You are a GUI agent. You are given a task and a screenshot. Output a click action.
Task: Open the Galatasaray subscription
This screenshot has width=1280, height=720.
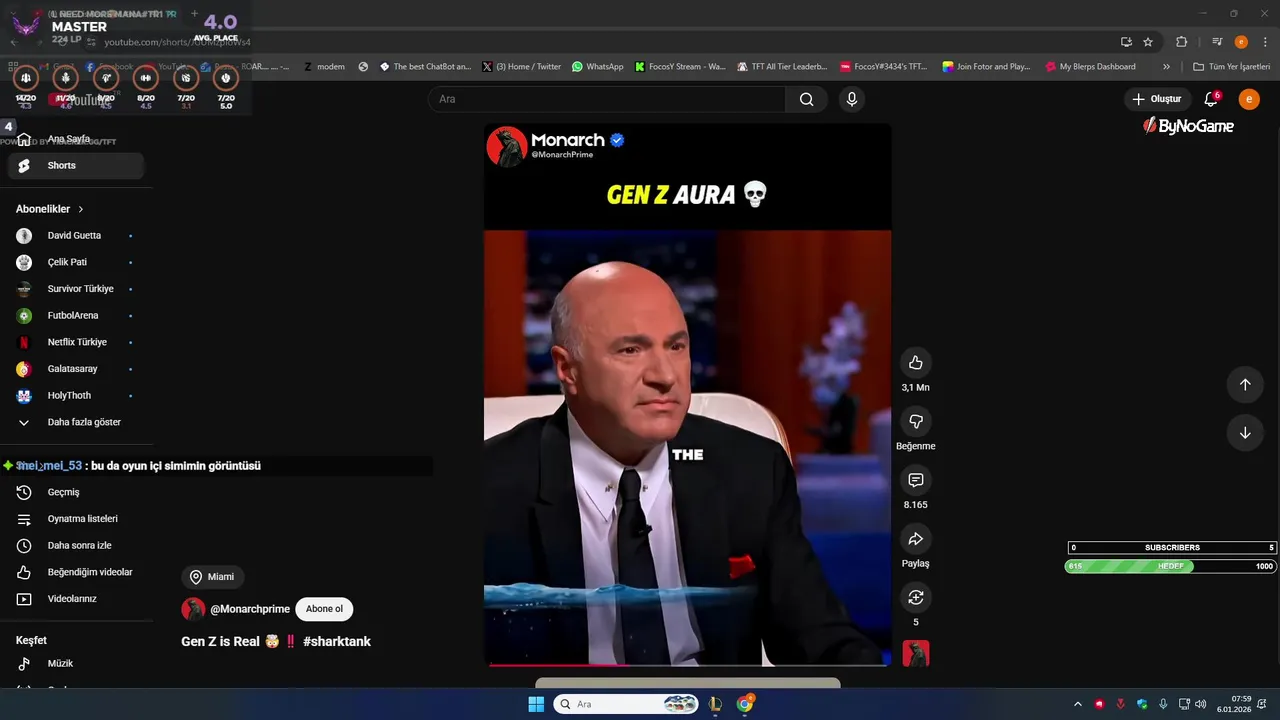pyautogui.click(x=76, y=369)
